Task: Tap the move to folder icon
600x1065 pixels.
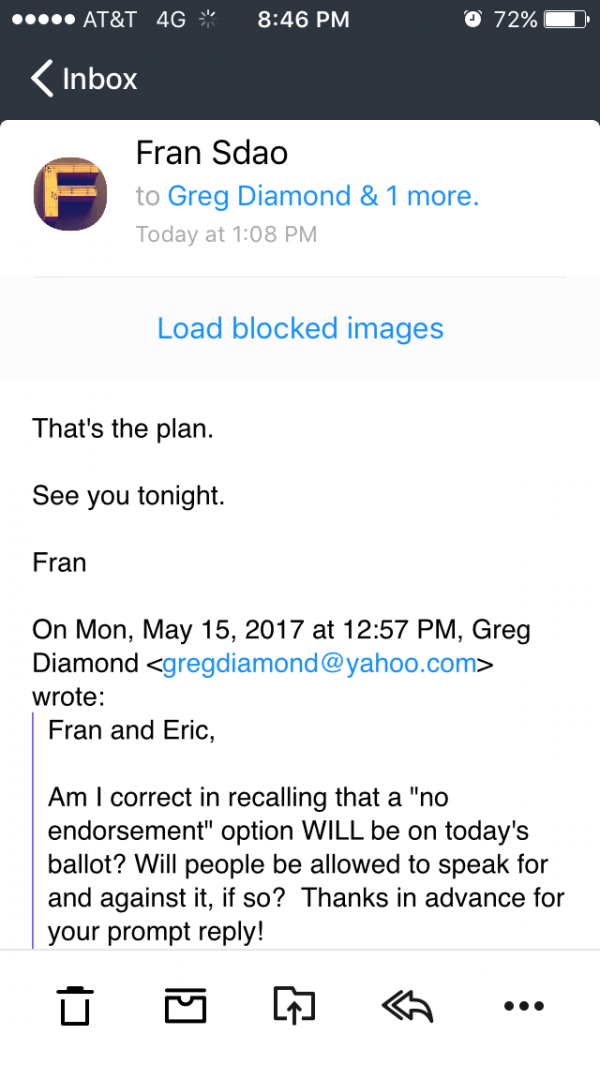Action: (294, 1005)
